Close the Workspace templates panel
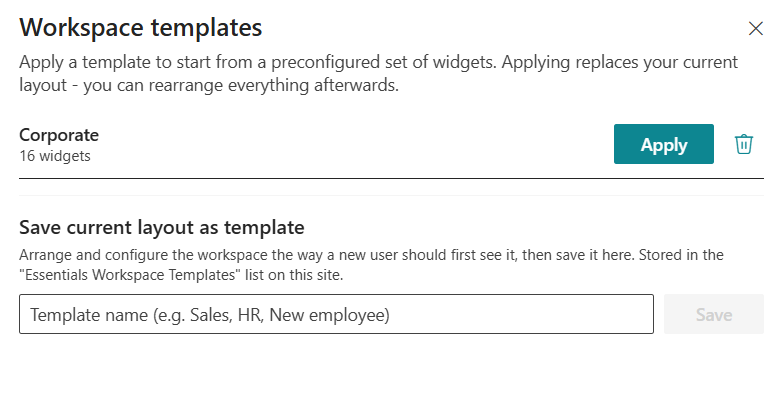 [756, 29]
